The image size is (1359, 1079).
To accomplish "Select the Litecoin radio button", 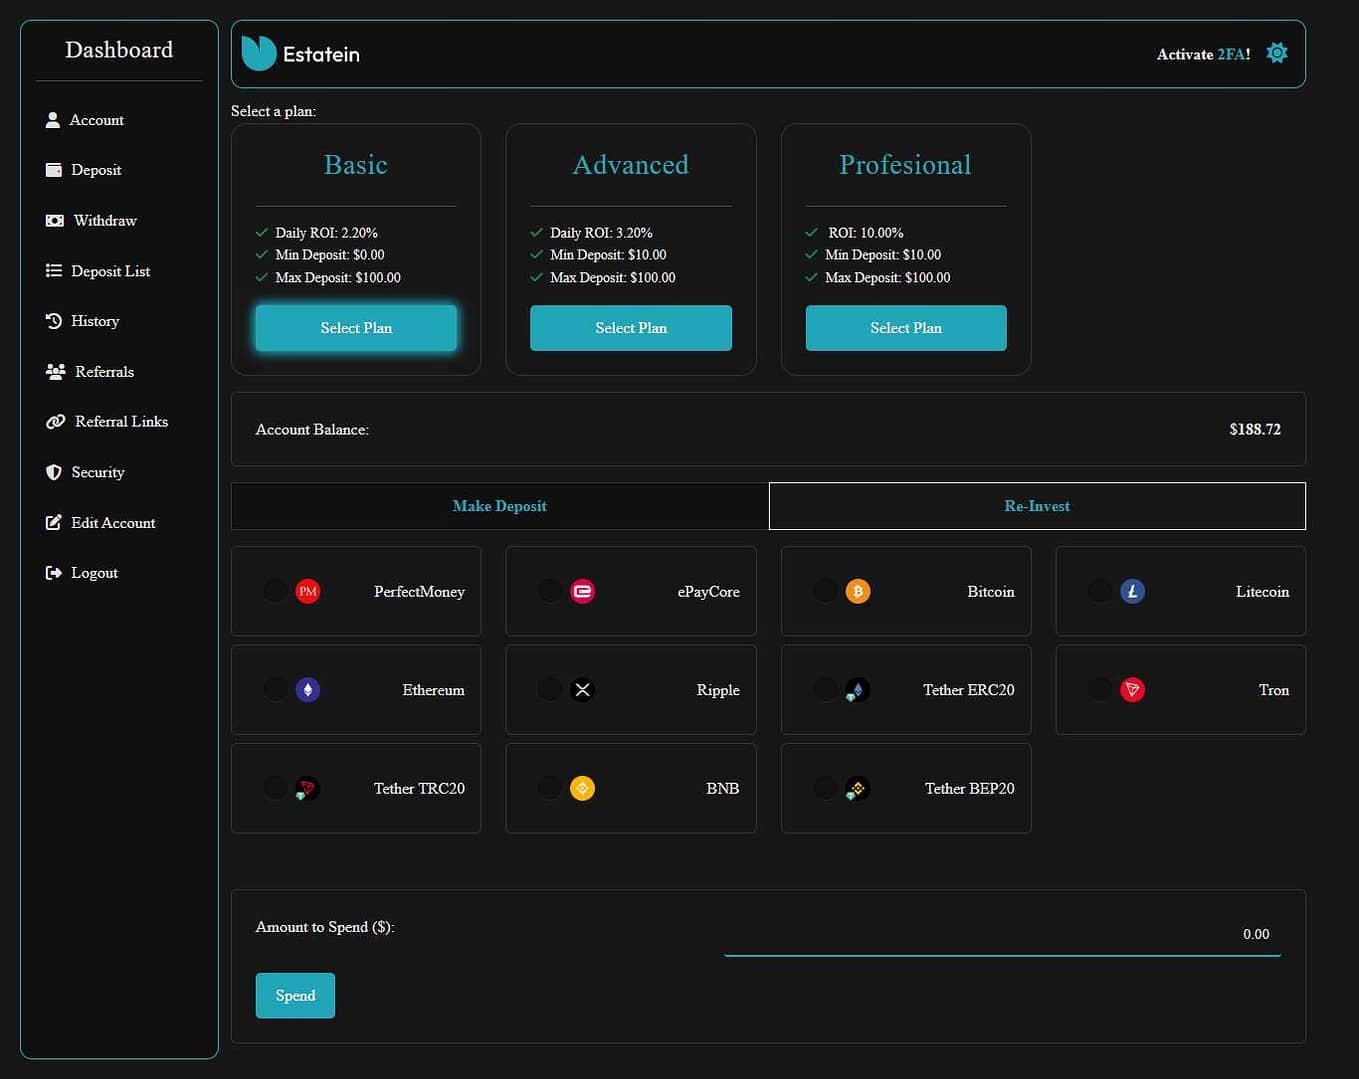I will tap(1100, 591).
